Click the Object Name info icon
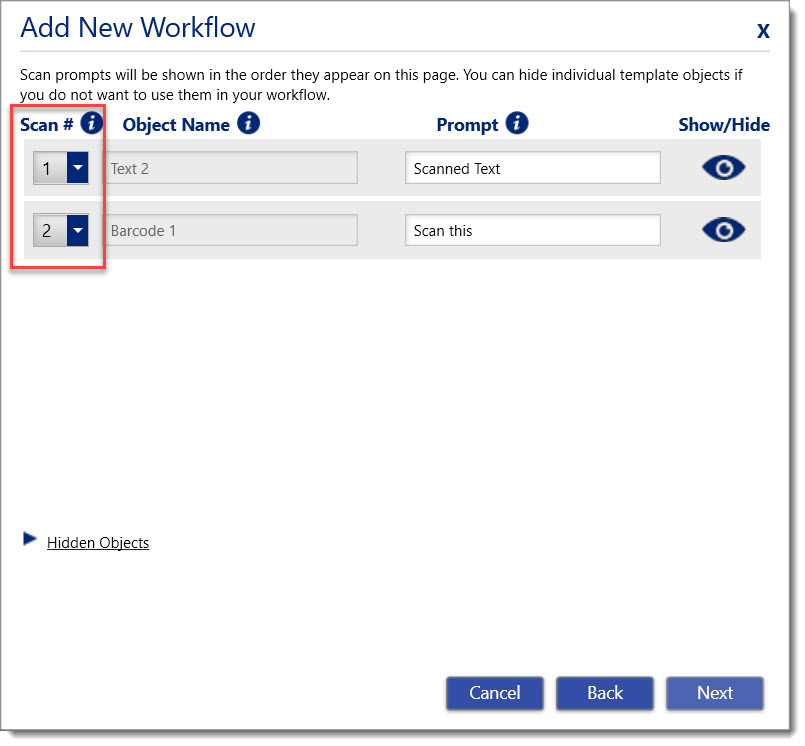805x746 pixels. pos(248,124)
